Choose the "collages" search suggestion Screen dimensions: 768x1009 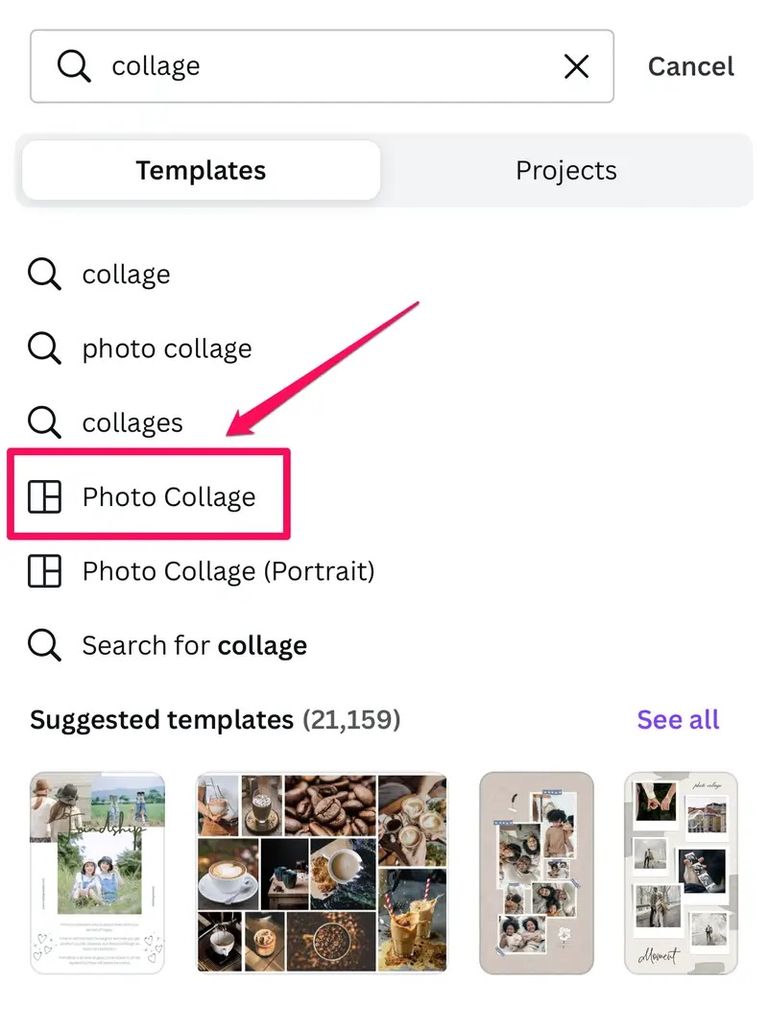click(x=132, y=422)
